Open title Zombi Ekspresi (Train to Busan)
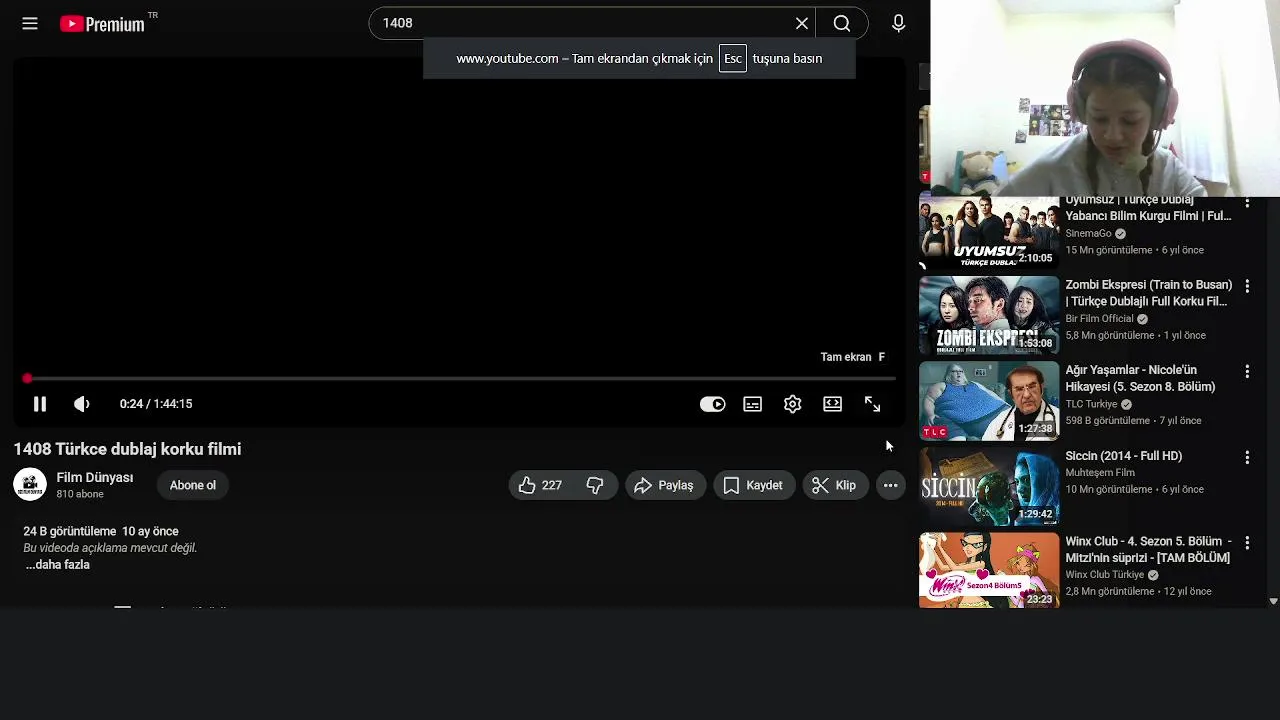Viewport: 1280px width, 720px height. (1148, 293)
